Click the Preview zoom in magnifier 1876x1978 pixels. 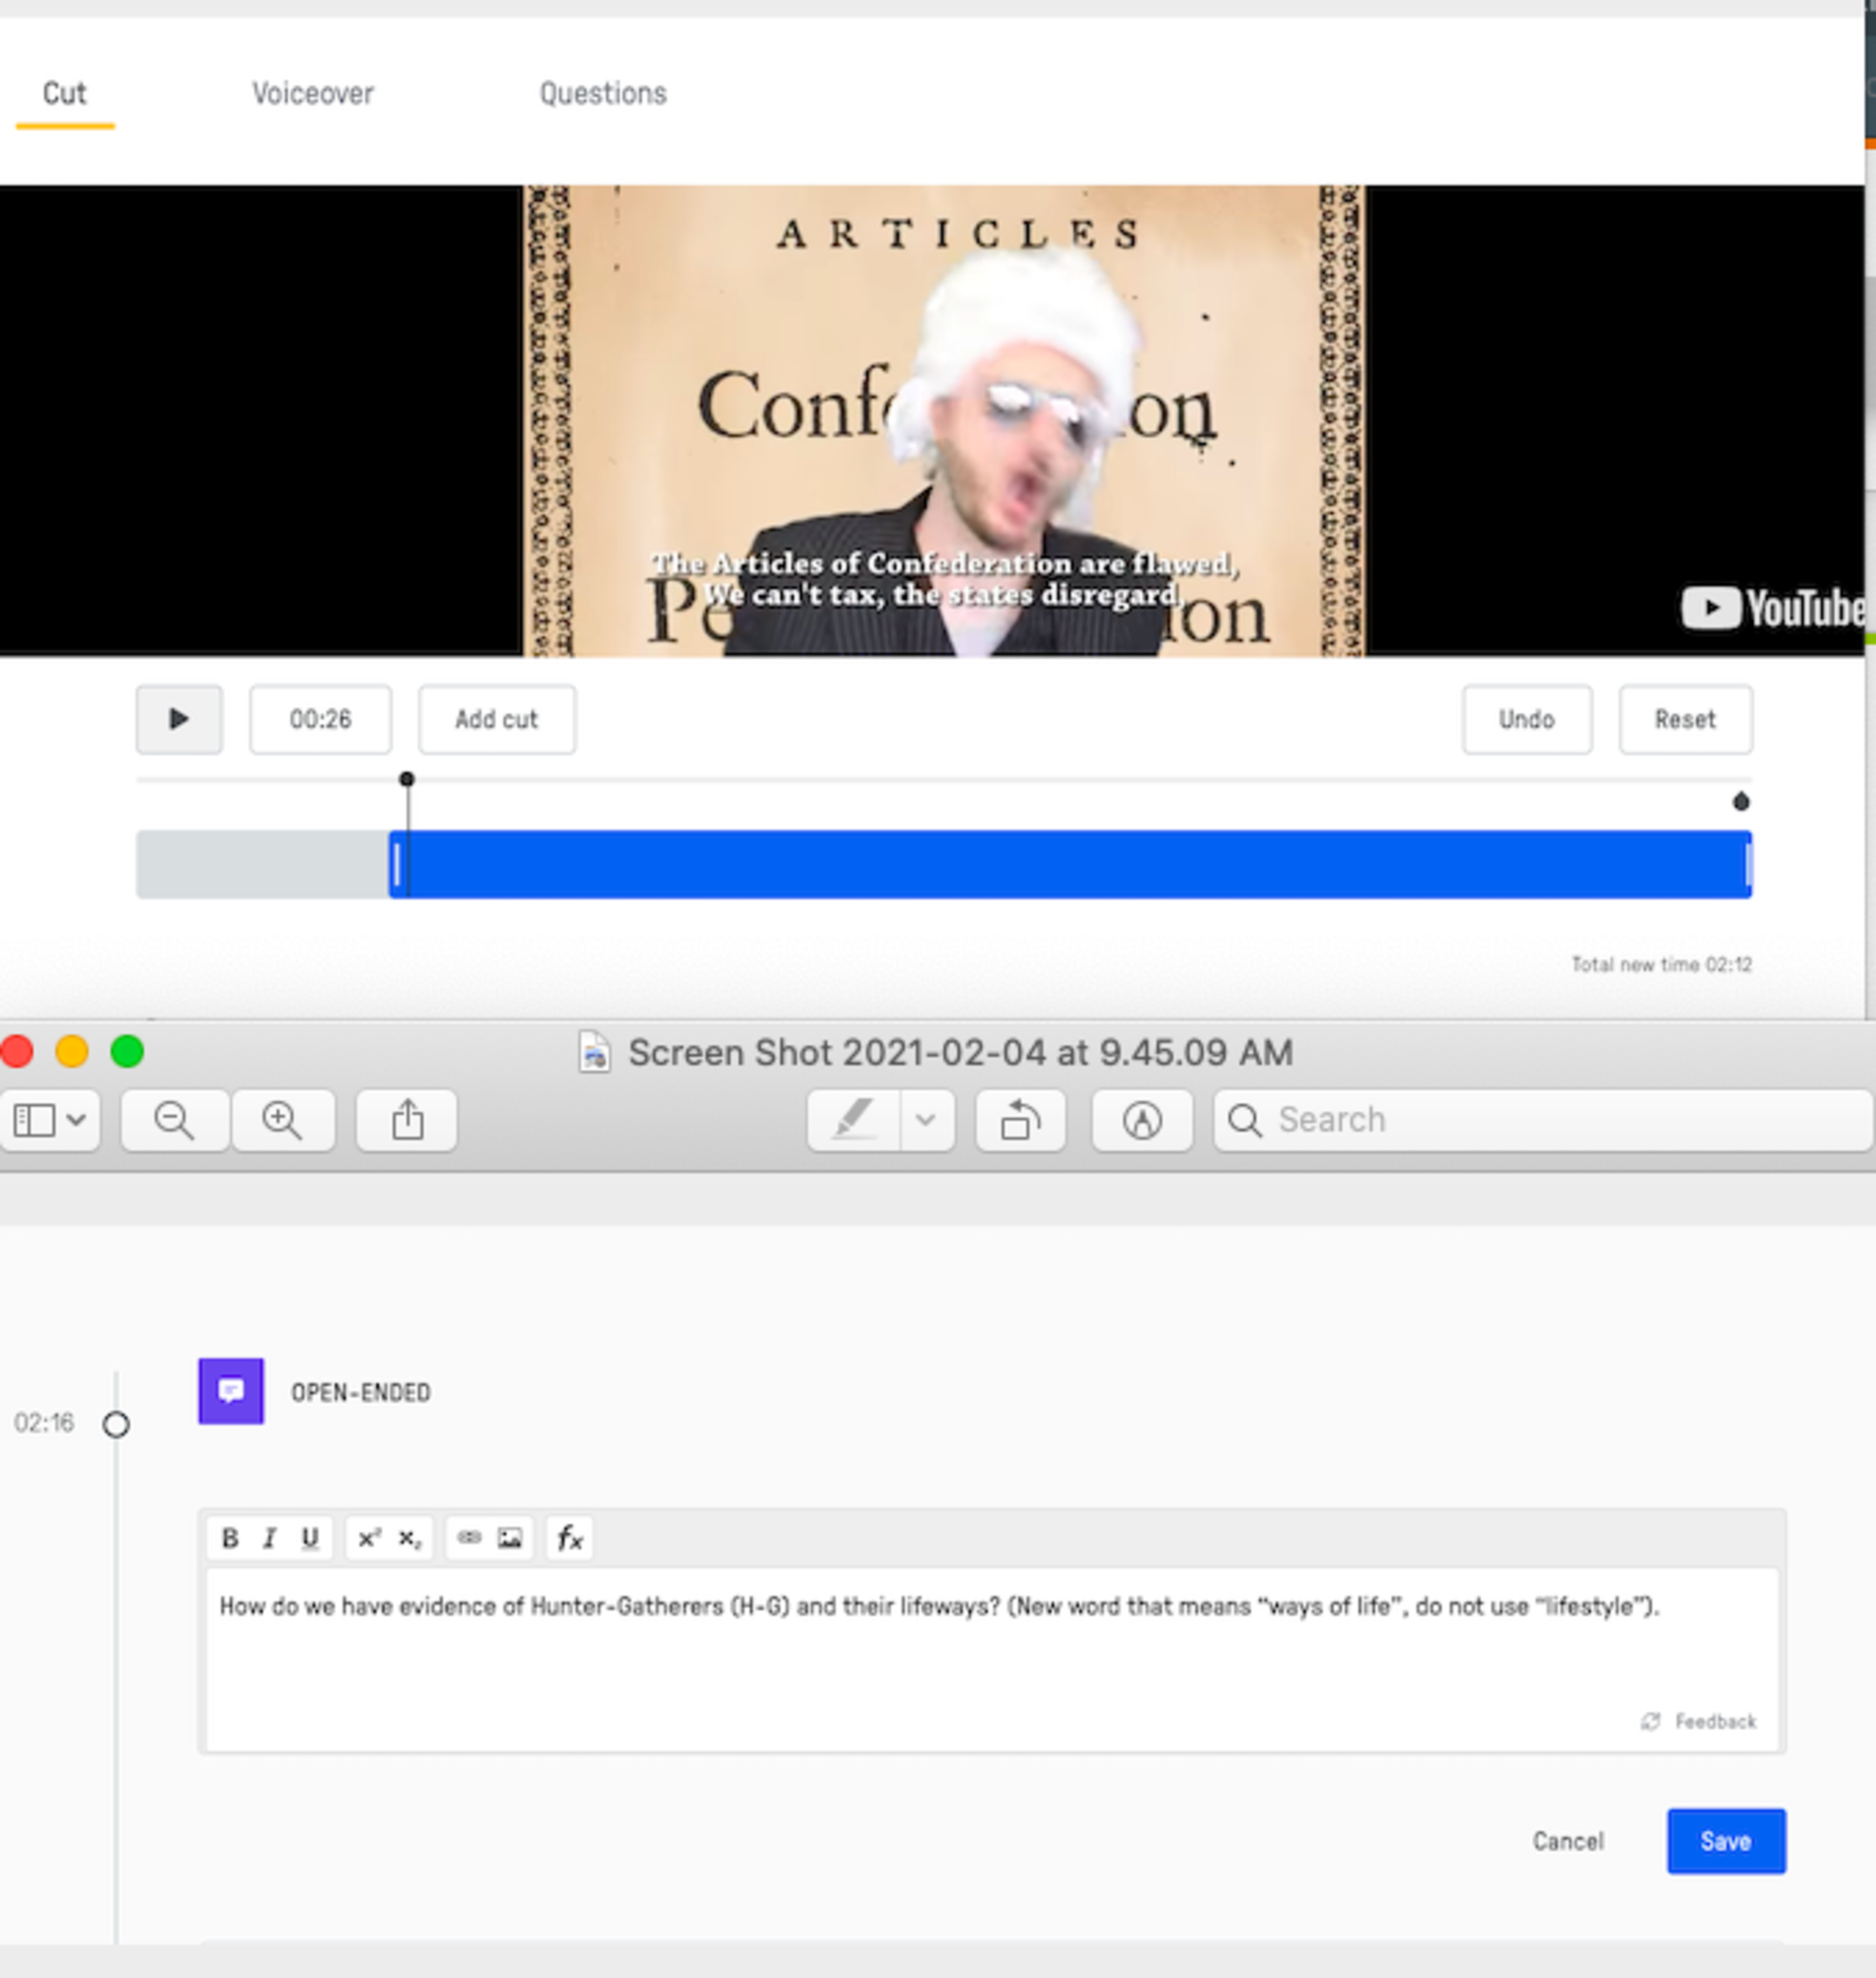pyautogui.click(x=282, y=1120)
